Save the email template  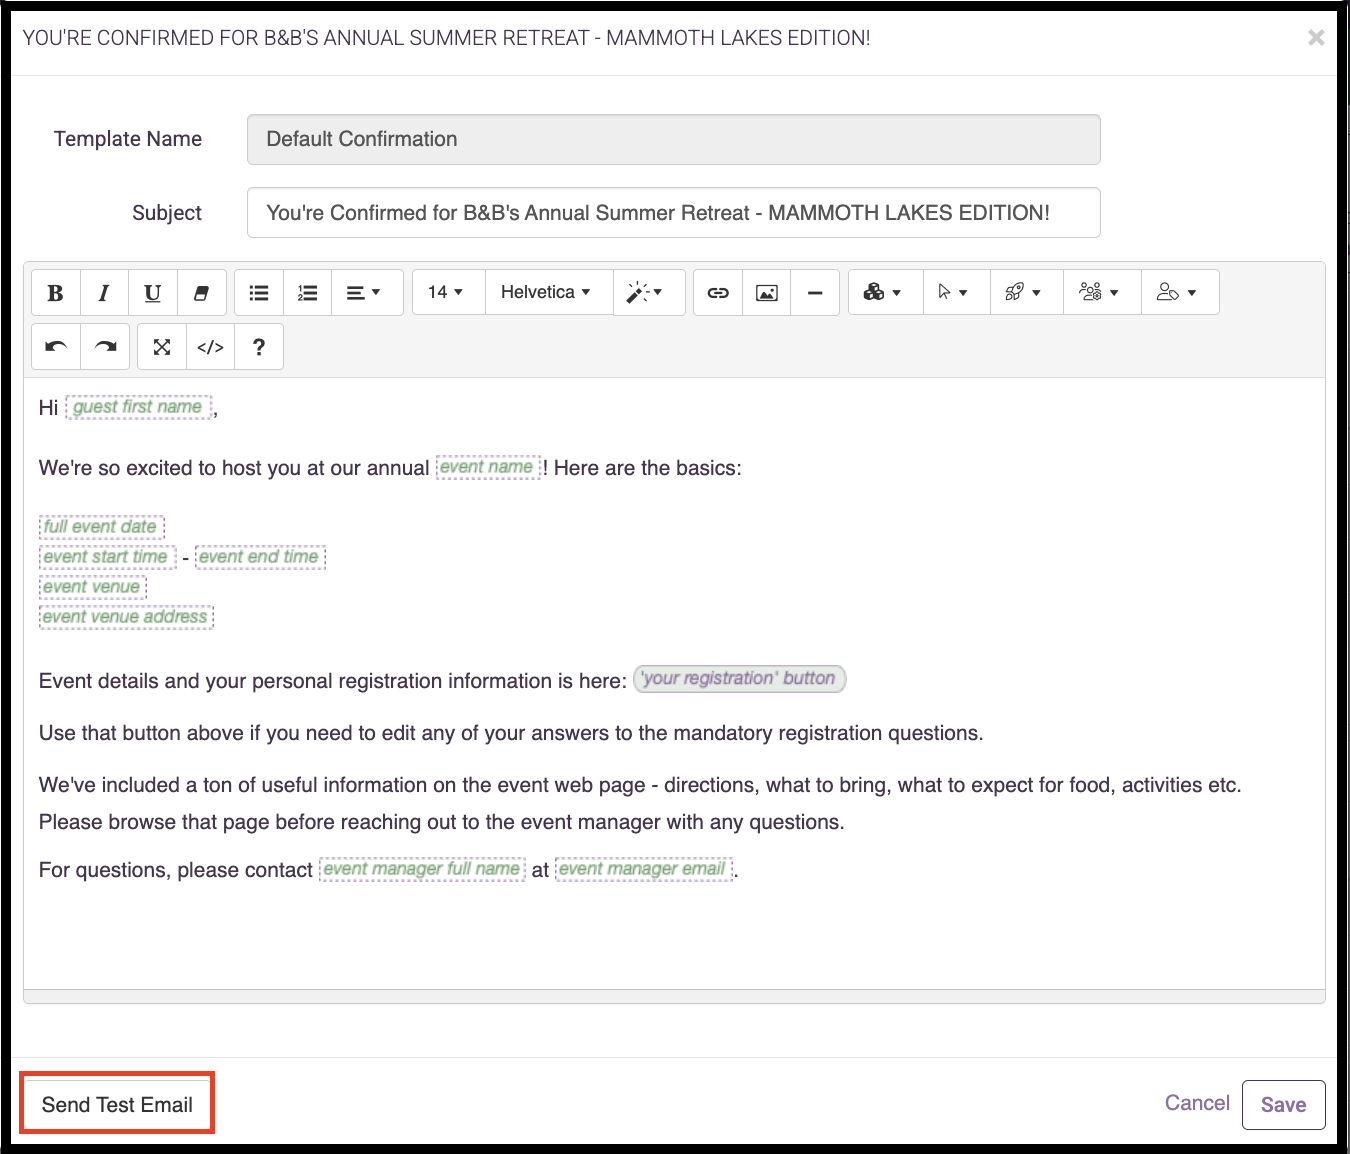coord(1284,1105)
